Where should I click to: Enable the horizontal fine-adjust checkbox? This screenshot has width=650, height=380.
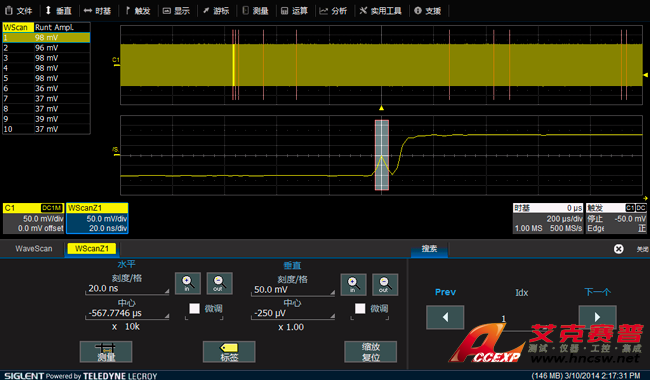point(194,309)
